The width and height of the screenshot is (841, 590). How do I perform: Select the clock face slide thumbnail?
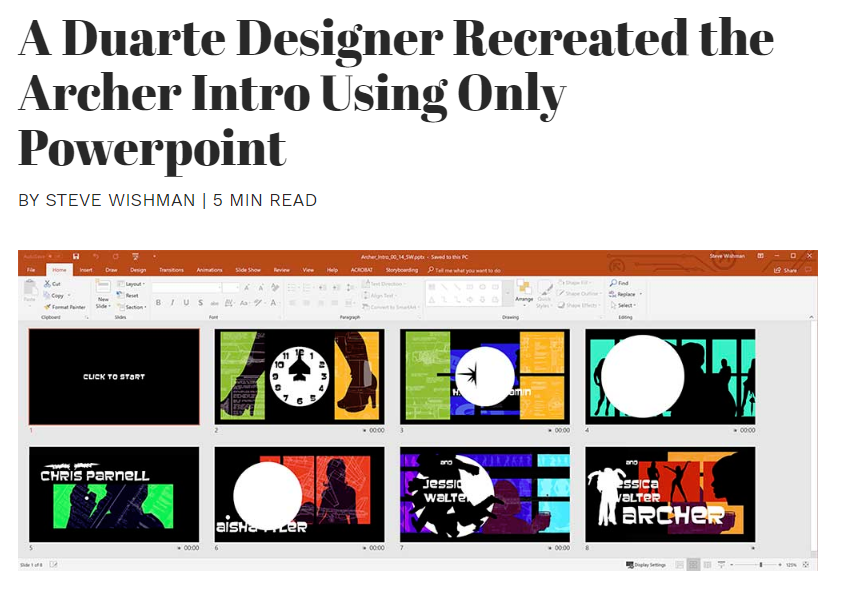coord(299,377)
